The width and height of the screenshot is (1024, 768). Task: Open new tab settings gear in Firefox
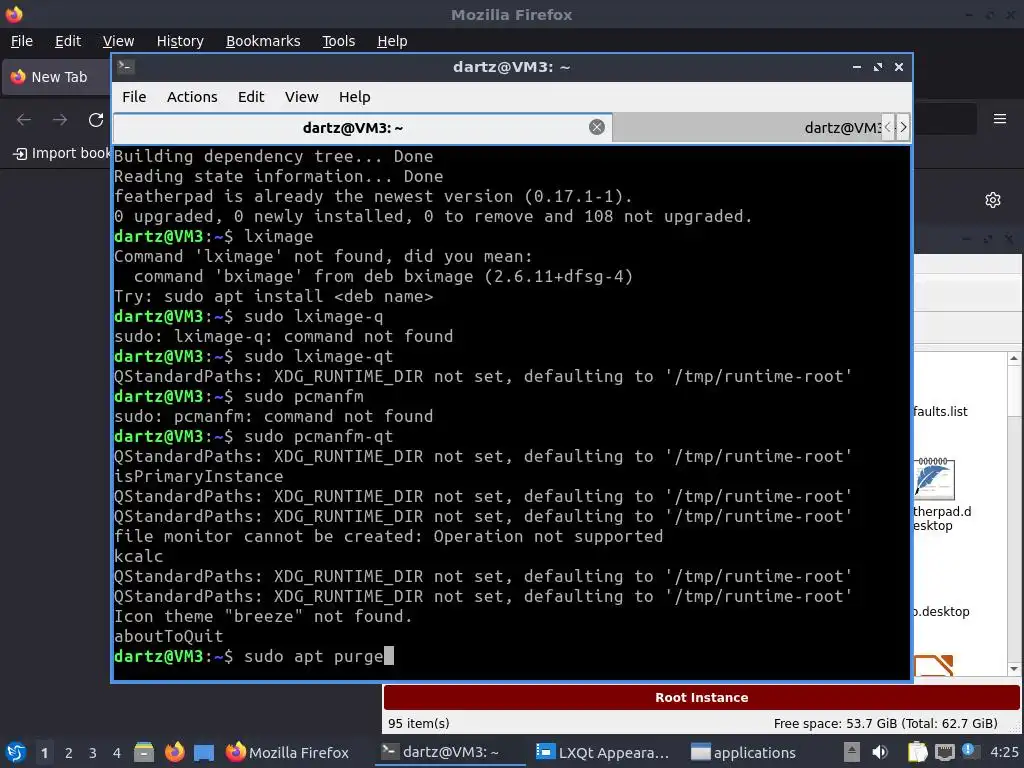tap(993, 200)
